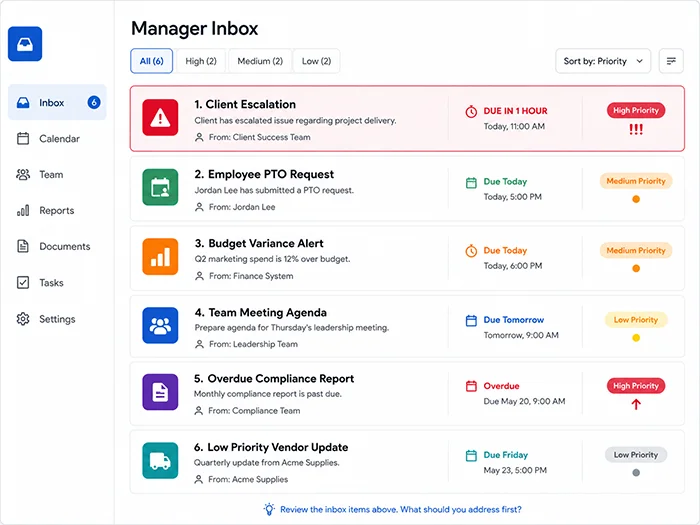Image resolution: width=700 pixels, height=525 pixels.
Task: Click the orange chart icon for Budget Variance
Action: point(160,257)
